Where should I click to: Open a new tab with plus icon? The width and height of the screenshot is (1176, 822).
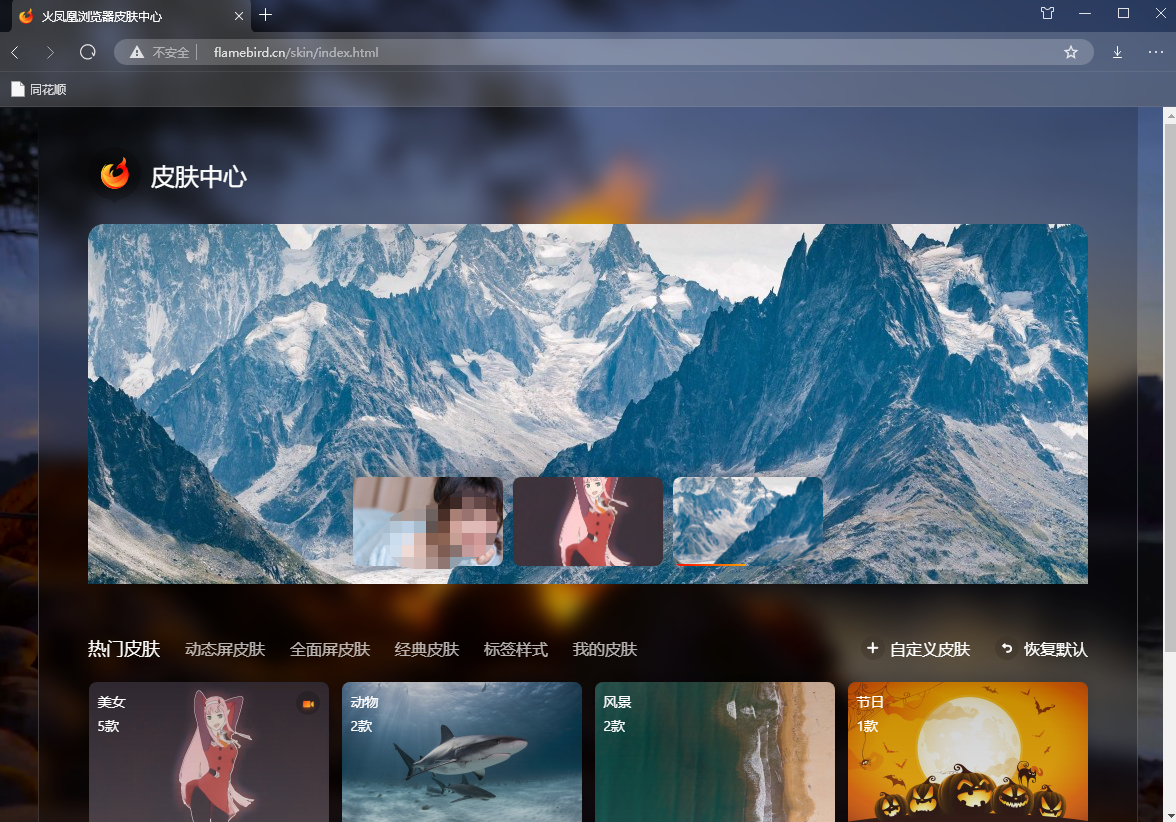pos(265,15)
